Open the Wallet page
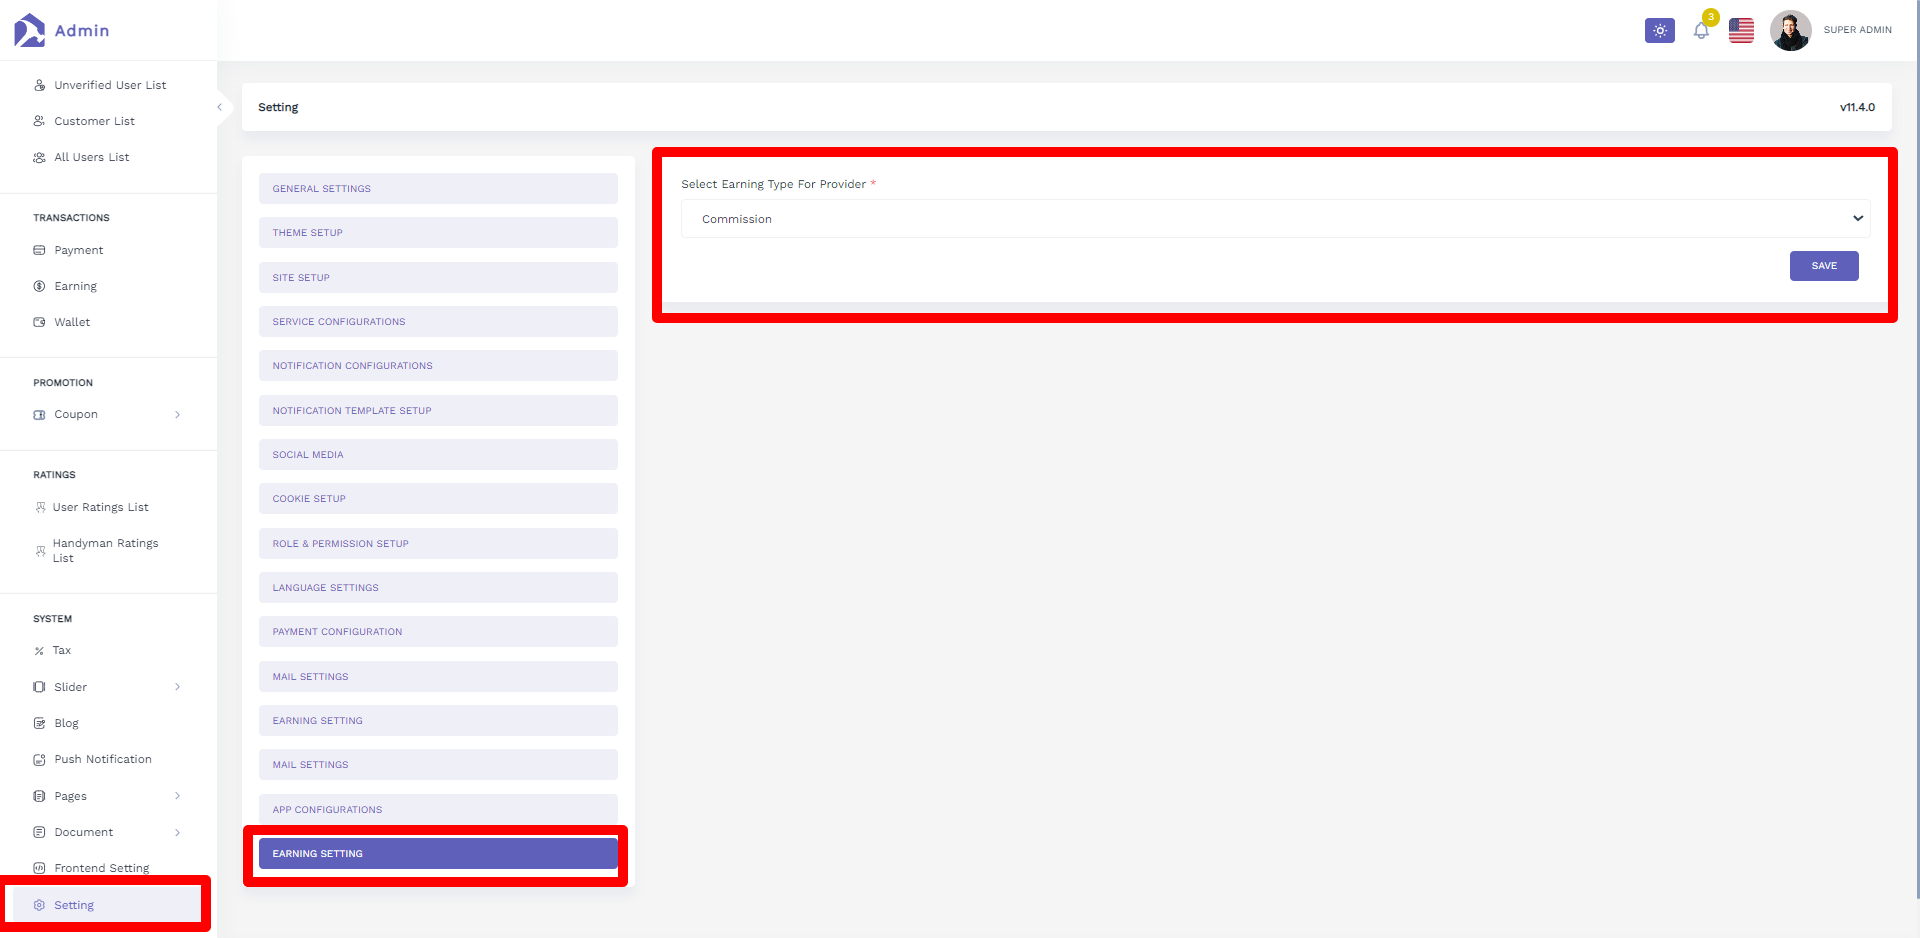Viewport: 1920px width, 938px height. pyautogui.click(x=72, y=322)
